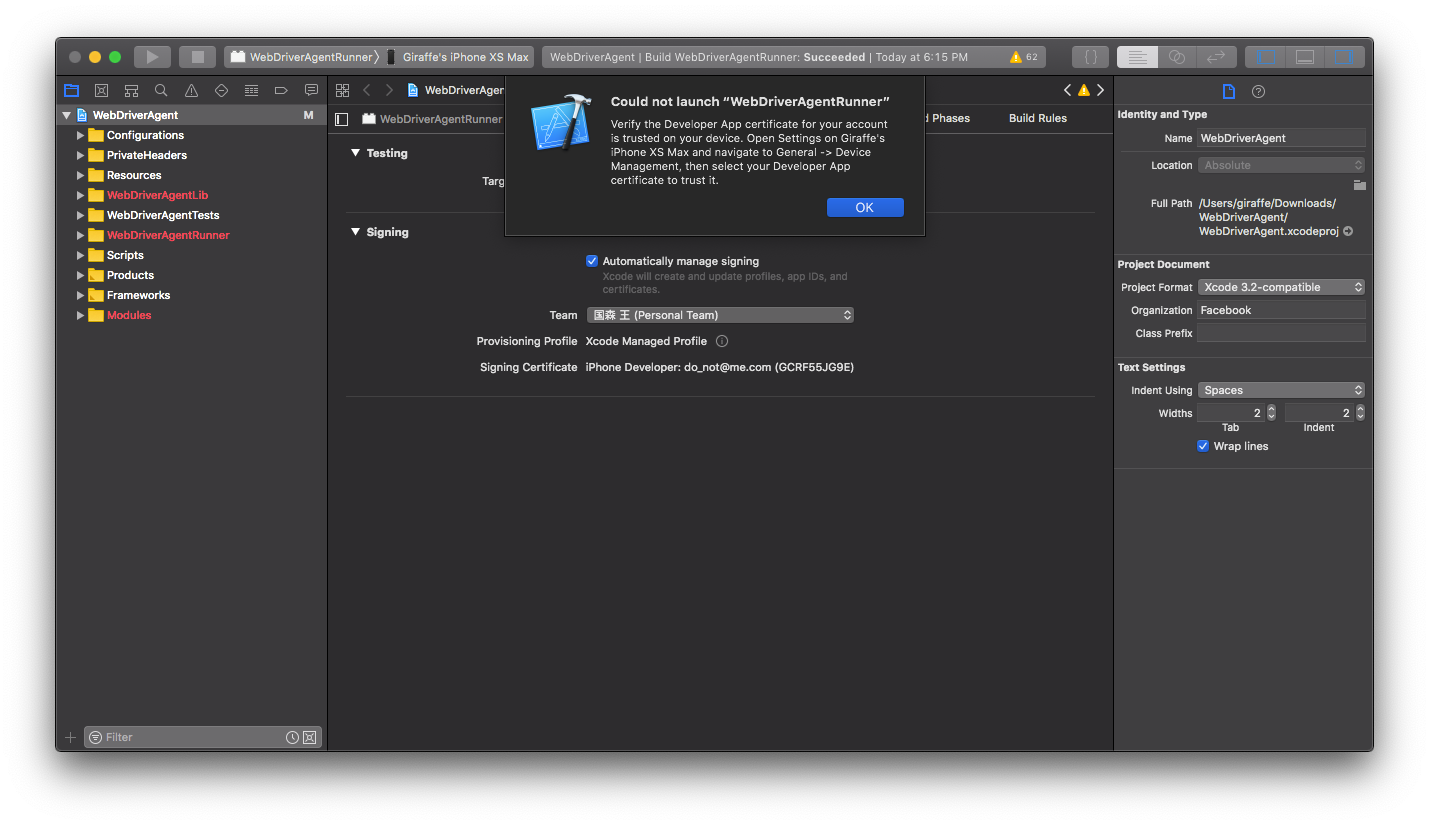Add a new file with plus button
This screenshot has width=1429, height=825.
coord(70,737)
